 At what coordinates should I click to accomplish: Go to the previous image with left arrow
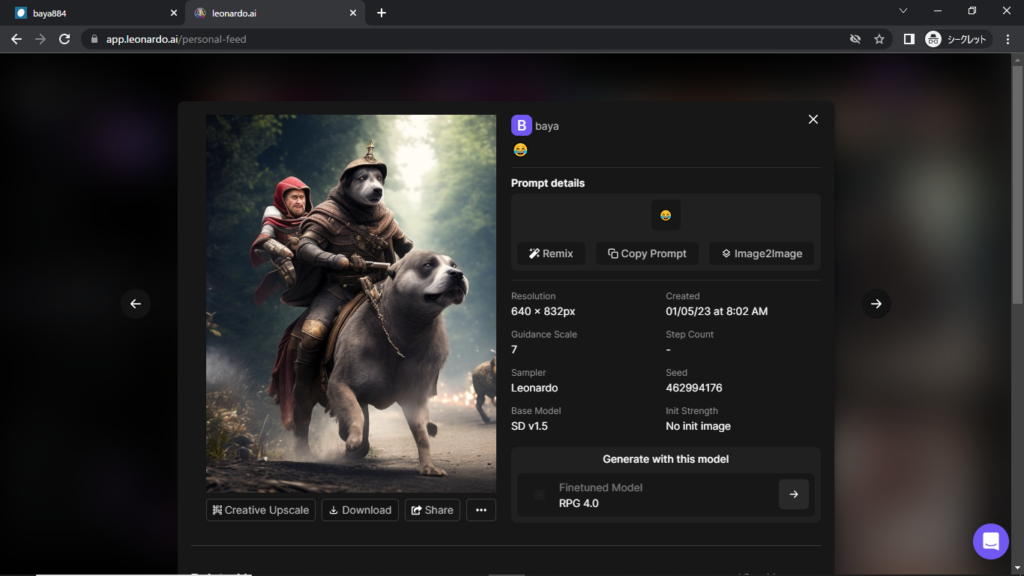136,304
